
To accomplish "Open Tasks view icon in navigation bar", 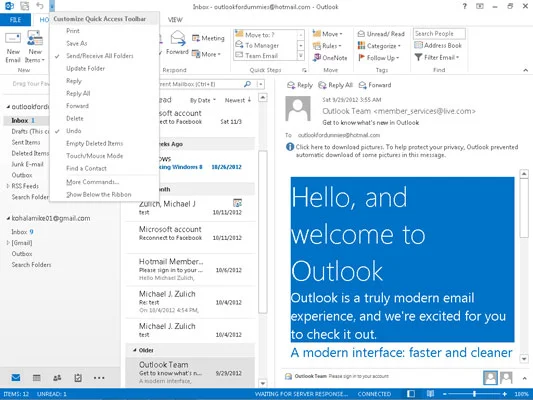I will pos(78,378).
